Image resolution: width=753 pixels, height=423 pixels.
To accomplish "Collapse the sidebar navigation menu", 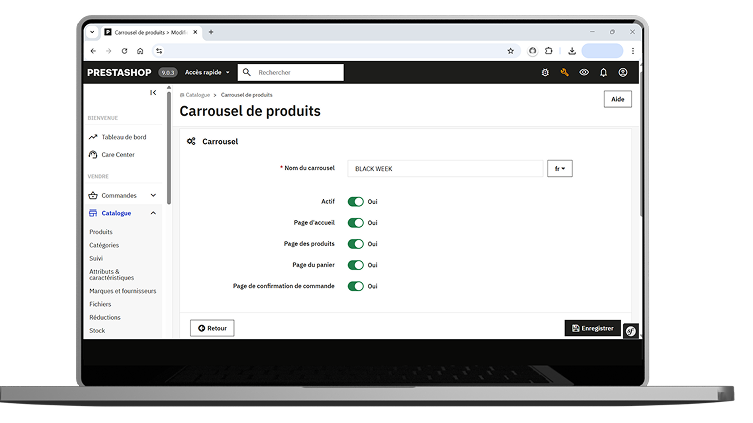I will 153,93.
